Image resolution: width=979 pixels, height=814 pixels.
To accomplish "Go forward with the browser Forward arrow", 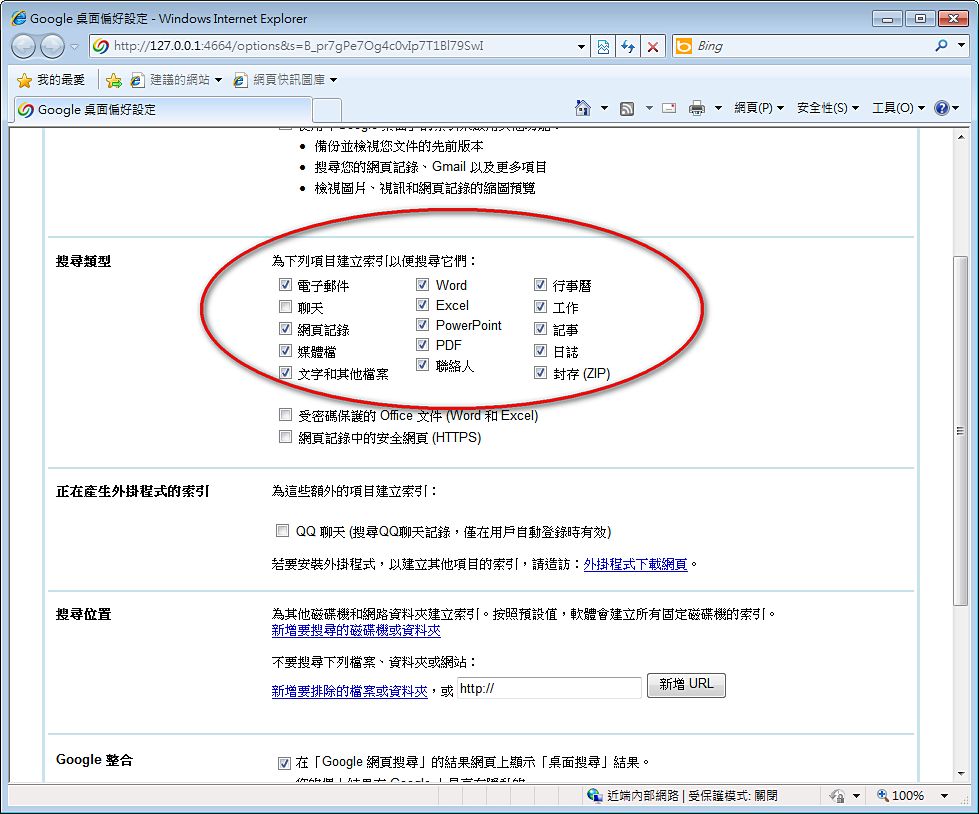I will point(52,47).
